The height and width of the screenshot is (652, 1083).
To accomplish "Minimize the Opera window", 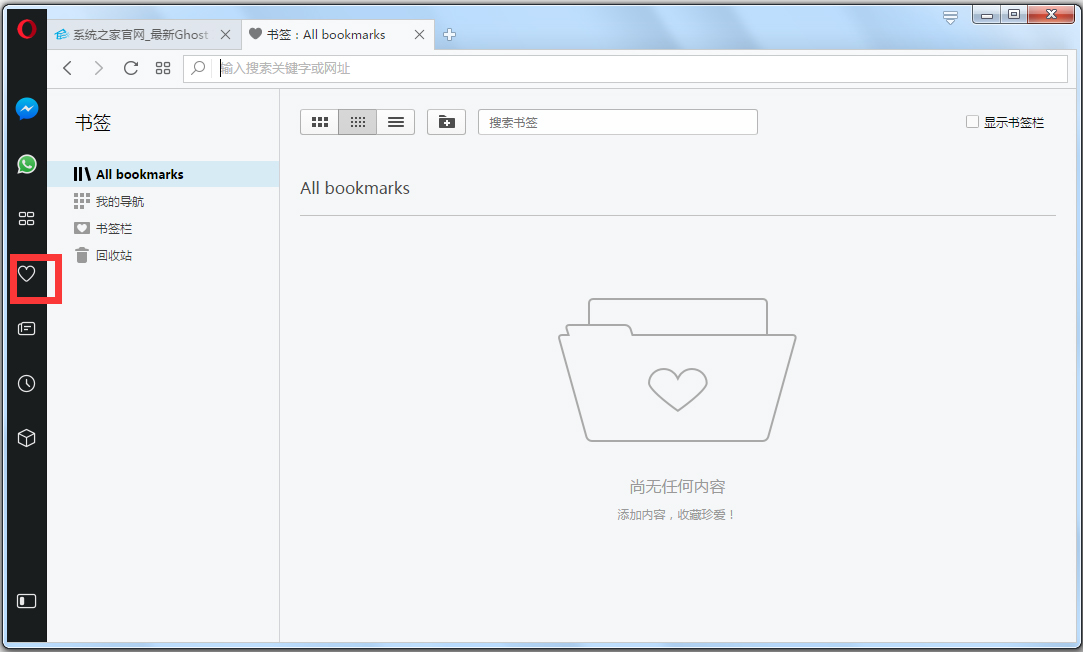I will pos(986,15).
